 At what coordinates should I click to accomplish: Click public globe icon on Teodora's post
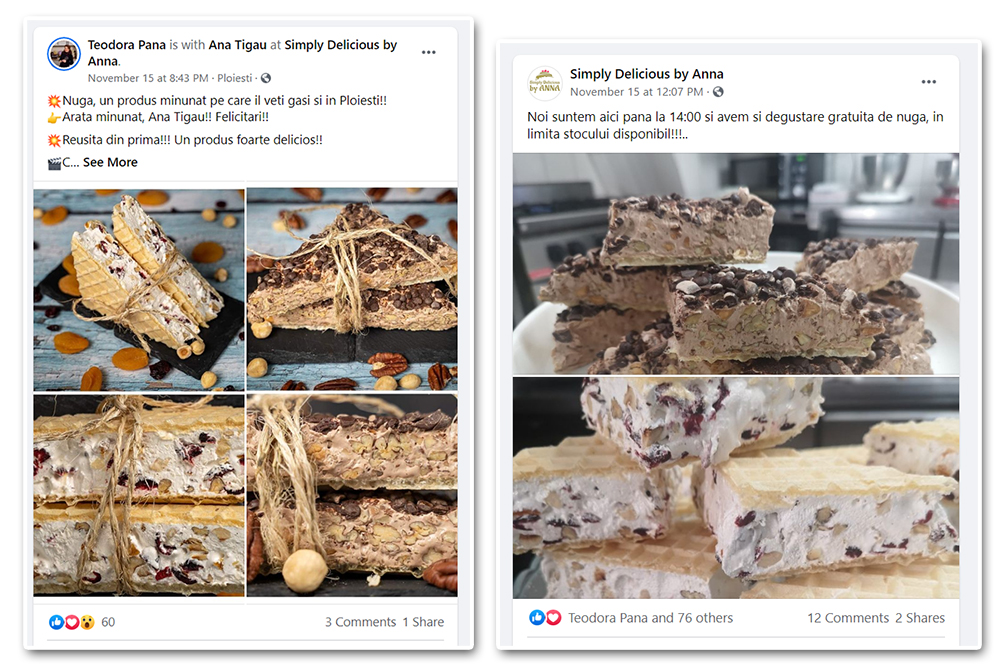click(x=266, y=78)
